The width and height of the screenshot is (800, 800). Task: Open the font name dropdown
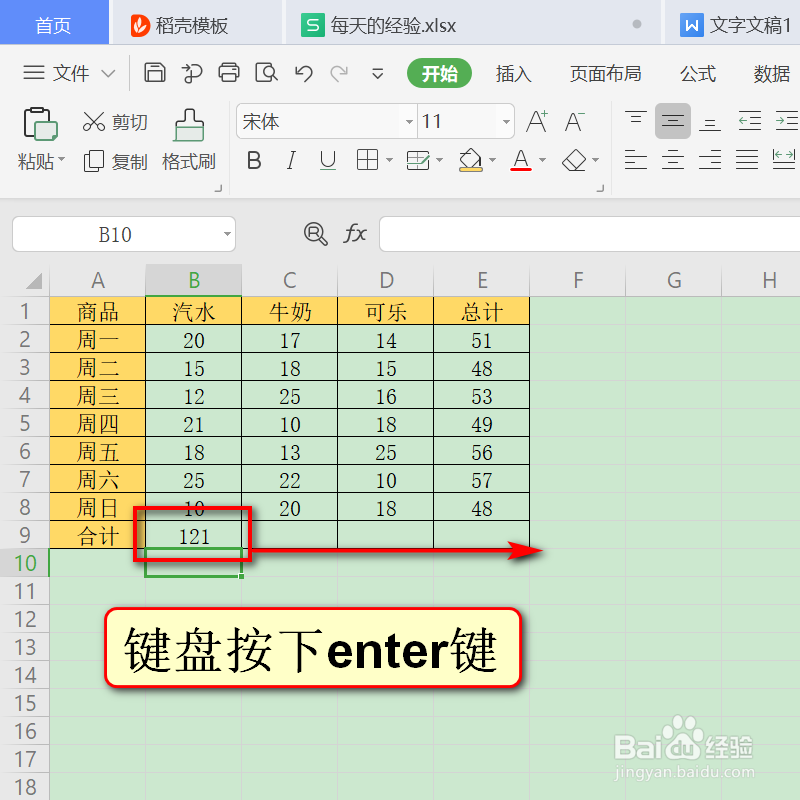[408, 121]
